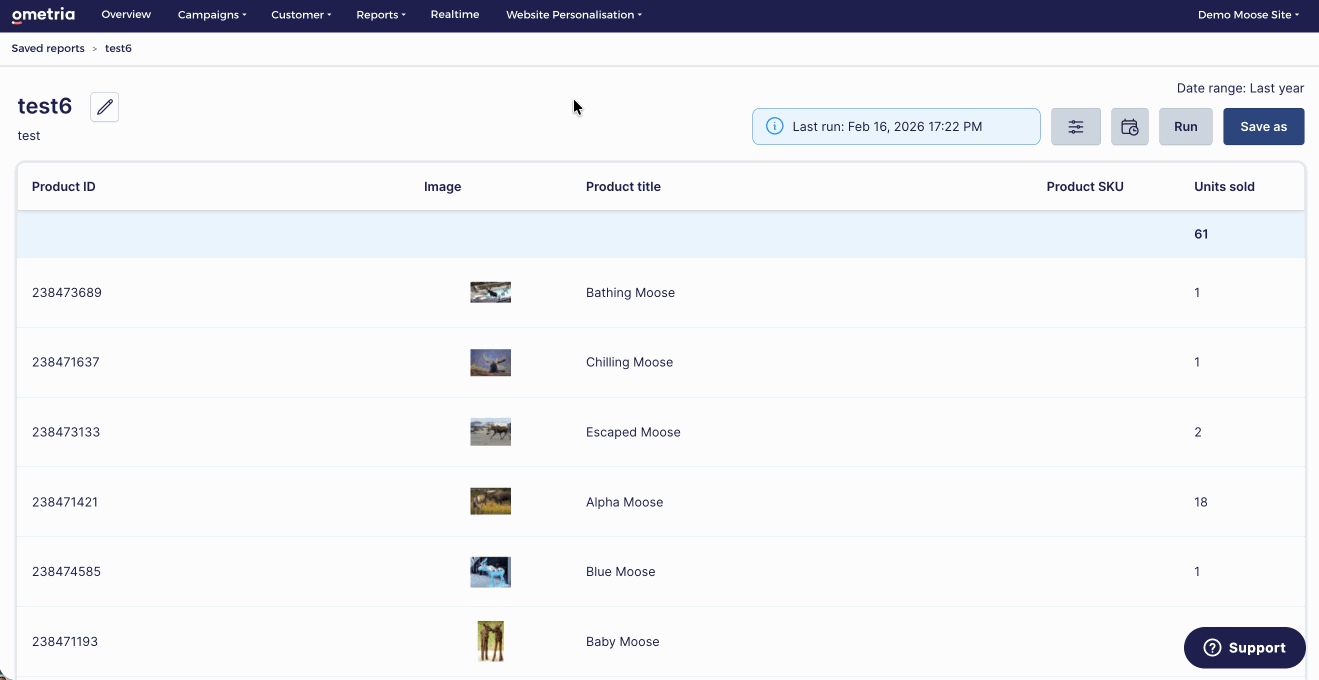View the Alpha Moose image
The height and width of the screenshot is (680, 1319).
[491, 501]
